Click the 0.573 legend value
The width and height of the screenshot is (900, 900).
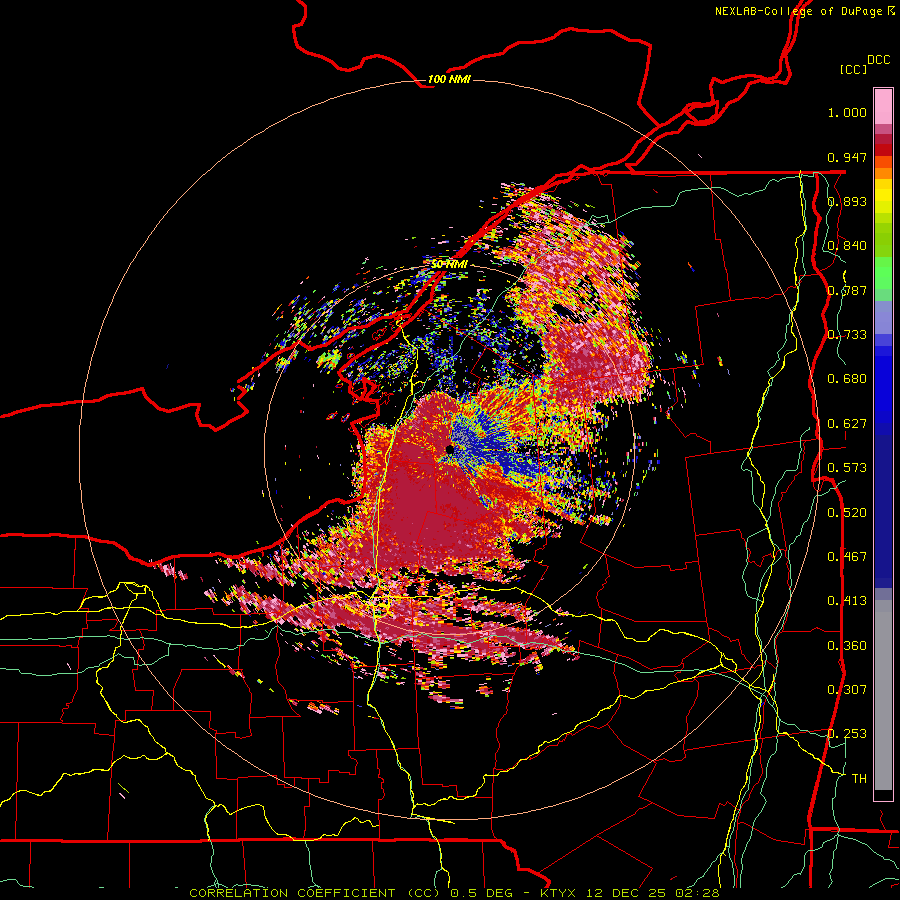tap(847, 468)
